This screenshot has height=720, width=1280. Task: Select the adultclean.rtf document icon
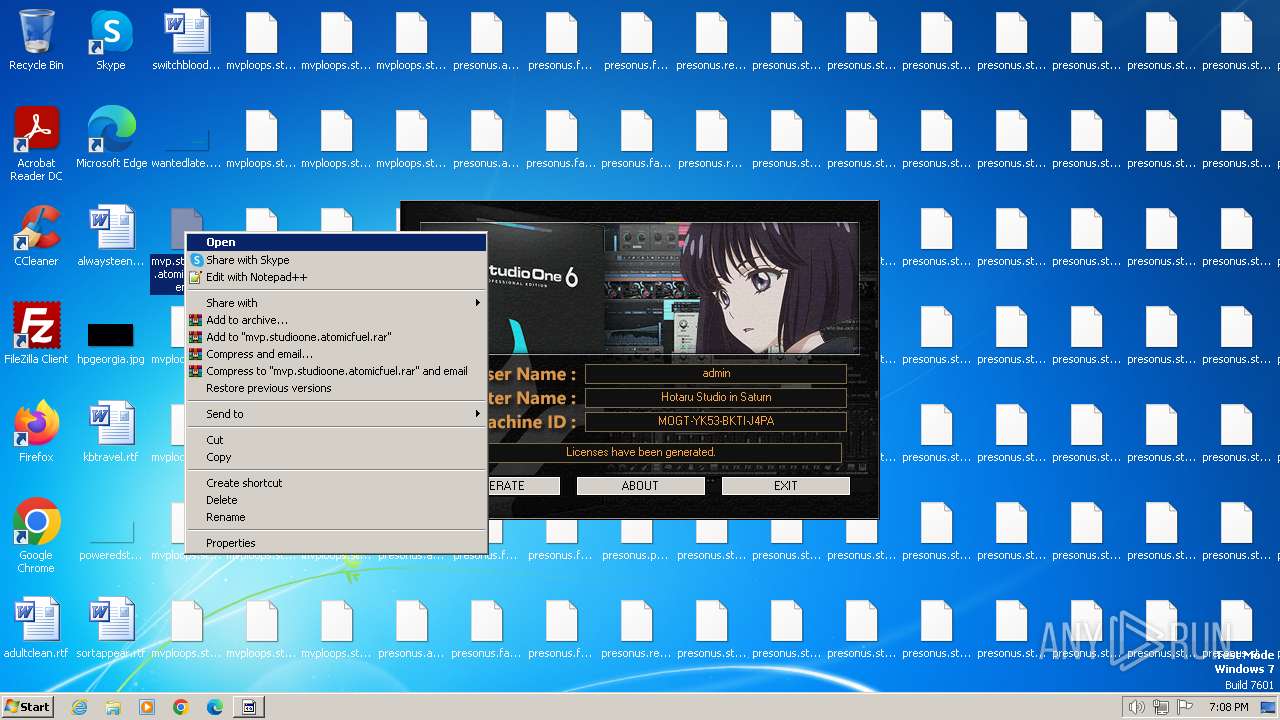pos(36,629)
